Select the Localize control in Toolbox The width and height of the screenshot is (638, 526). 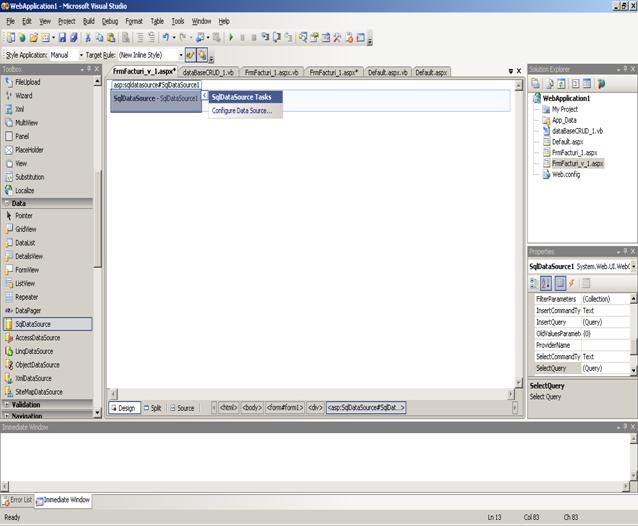tap(47, 190)
